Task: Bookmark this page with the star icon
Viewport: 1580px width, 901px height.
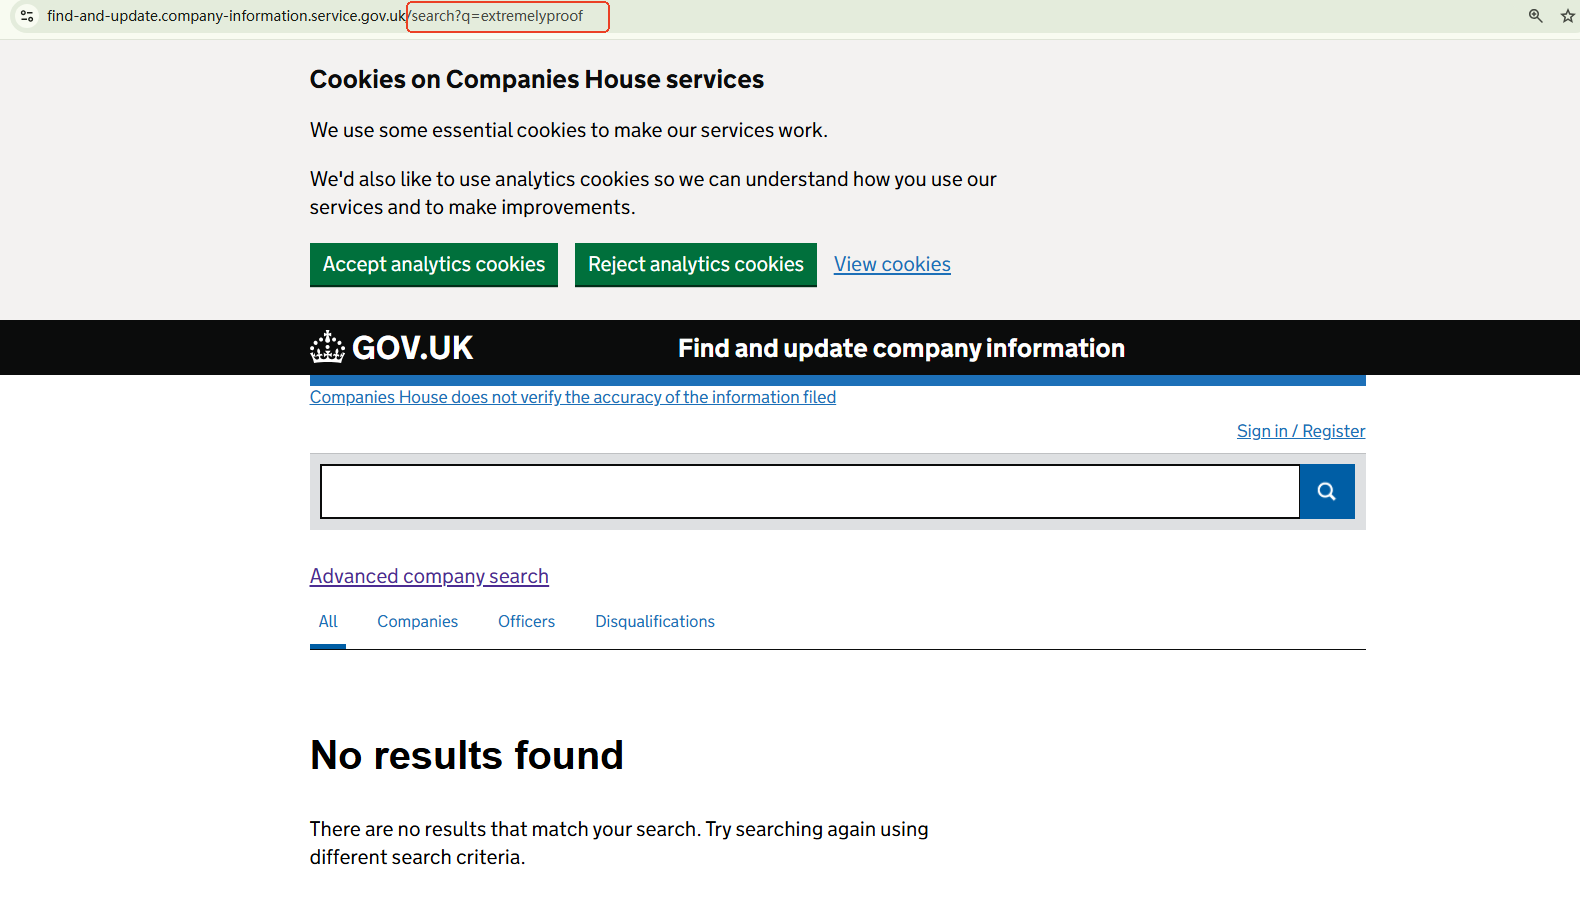Action: [x=1567, y=16]
